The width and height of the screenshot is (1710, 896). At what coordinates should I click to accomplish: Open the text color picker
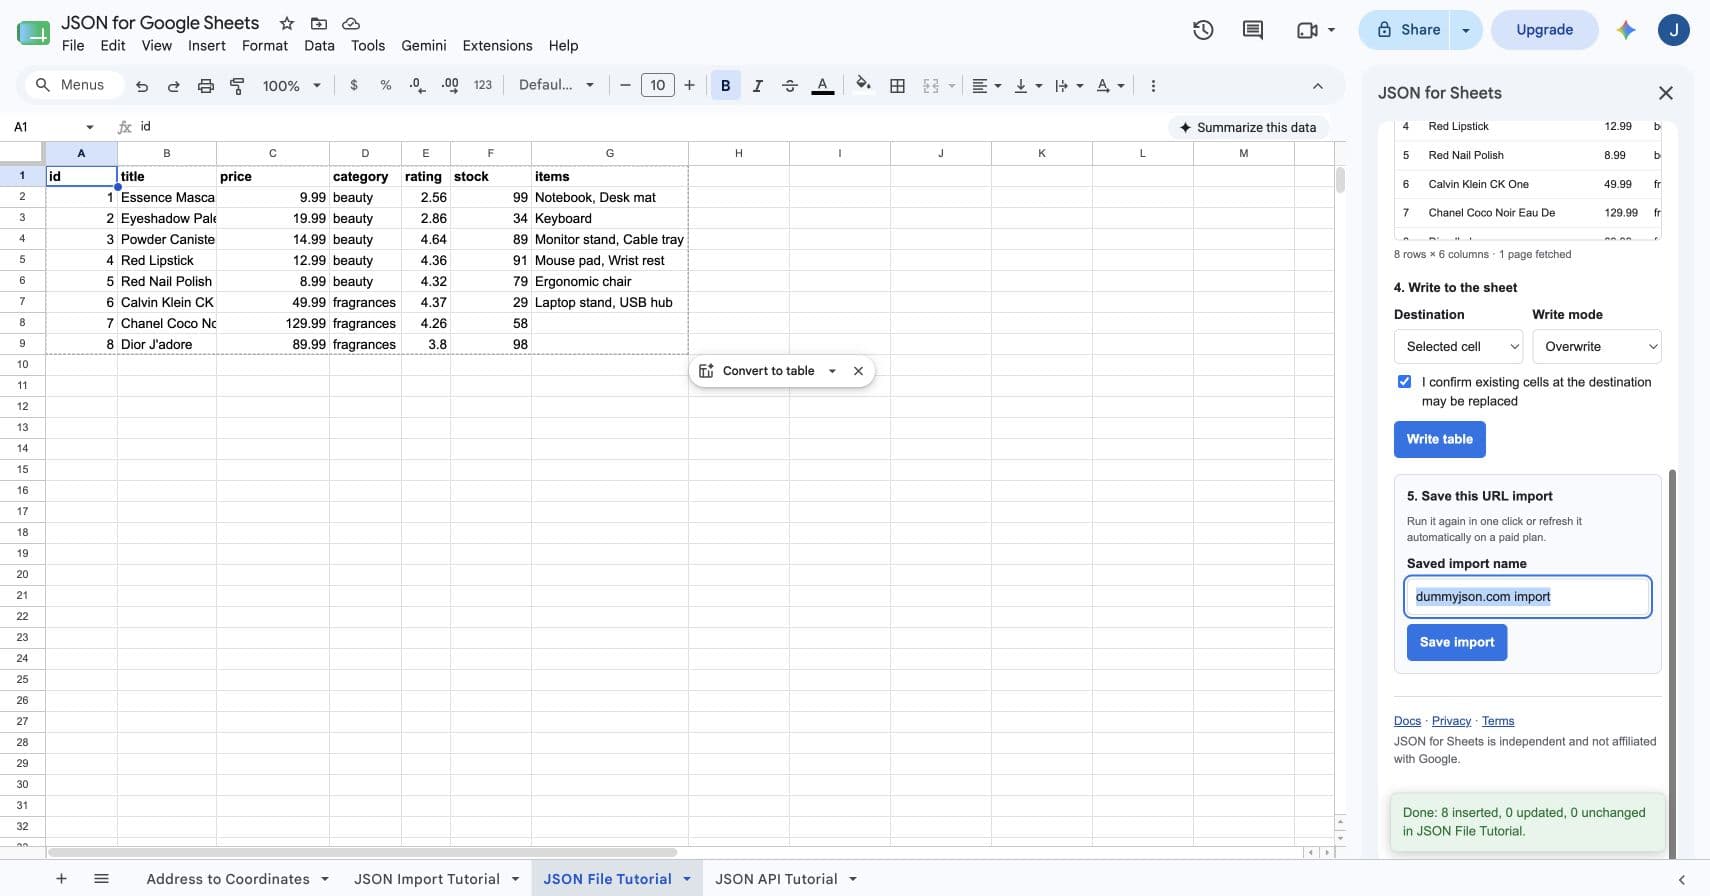click(x=822, y=86)
